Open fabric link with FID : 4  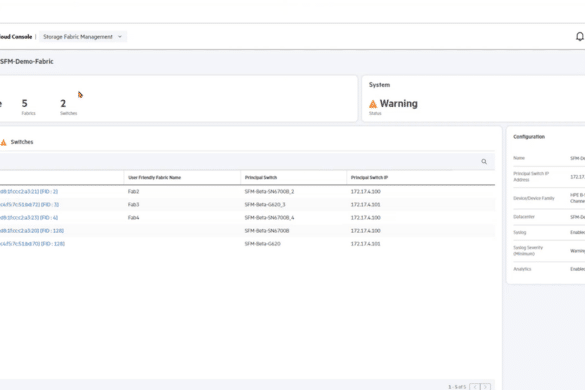pyautogui.click(x=29, y=218)
